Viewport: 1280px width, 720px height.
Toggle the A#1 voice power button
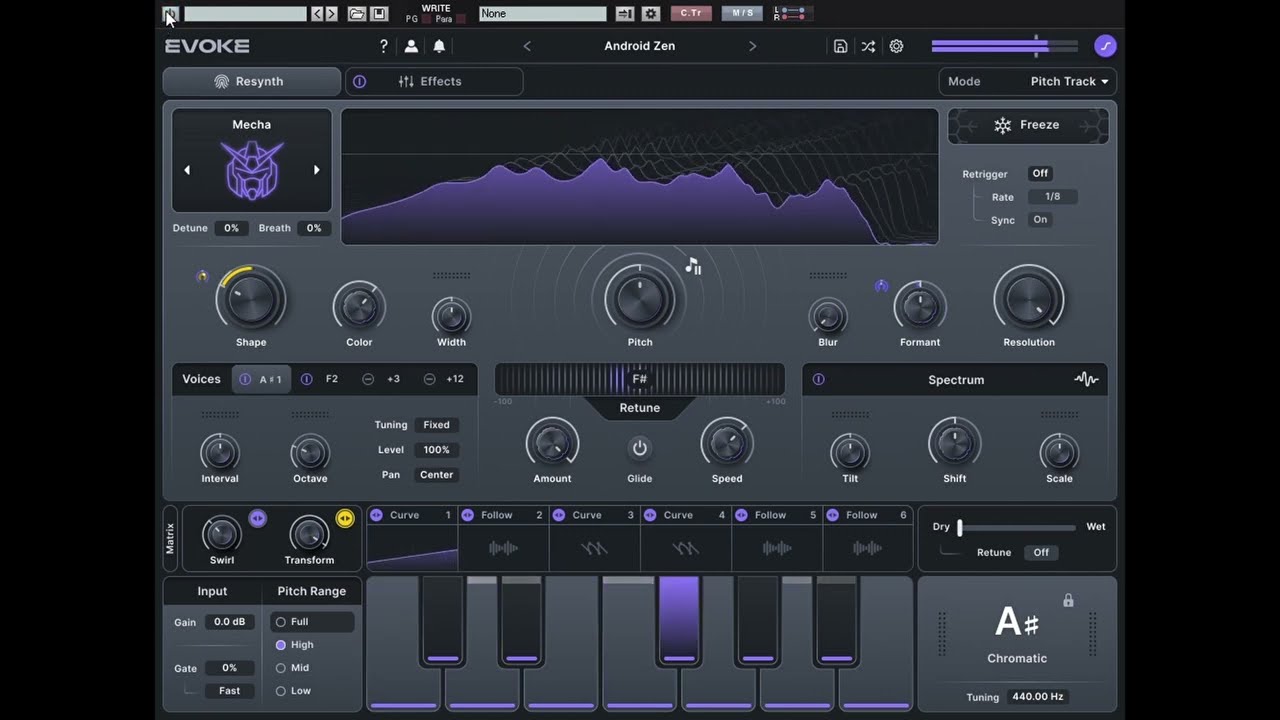245,380
